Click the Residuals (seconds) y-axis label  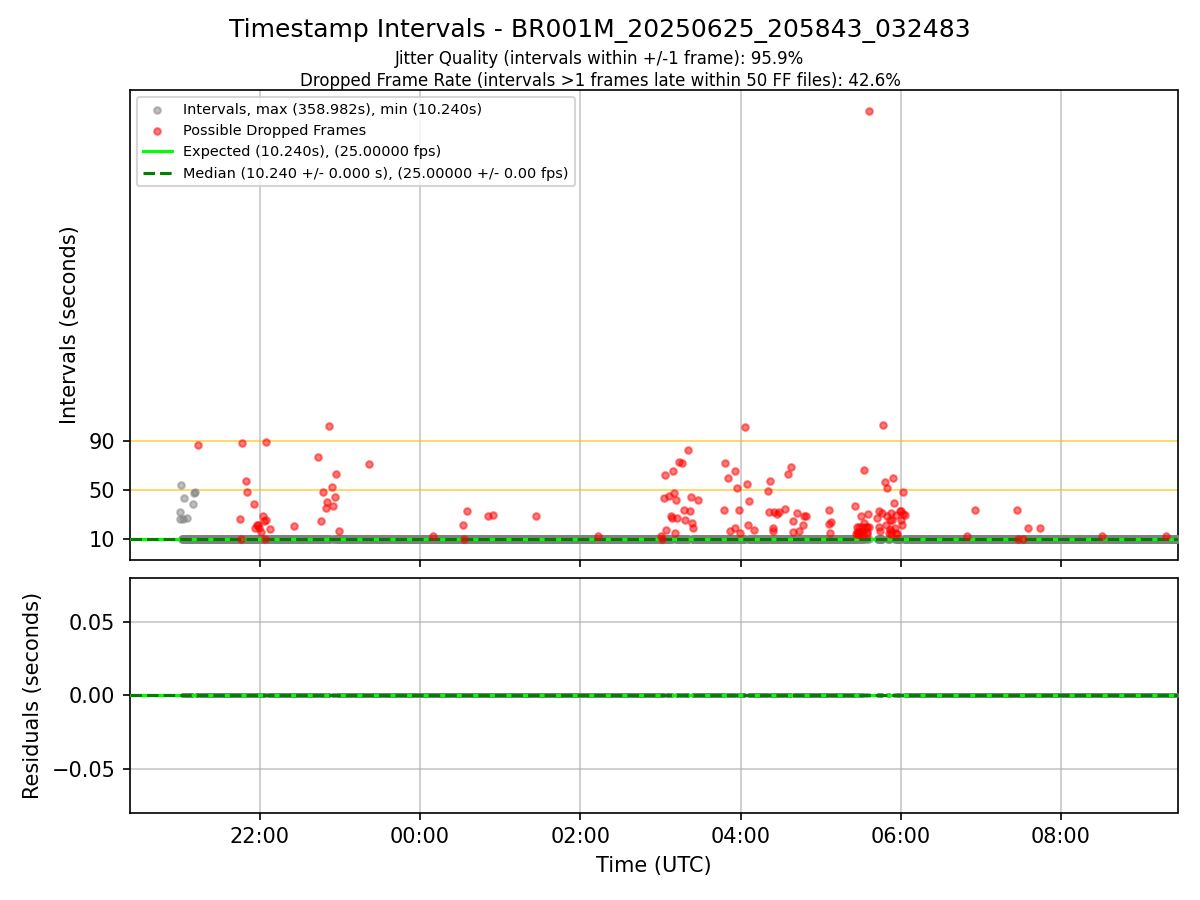[x=32, y=696]
